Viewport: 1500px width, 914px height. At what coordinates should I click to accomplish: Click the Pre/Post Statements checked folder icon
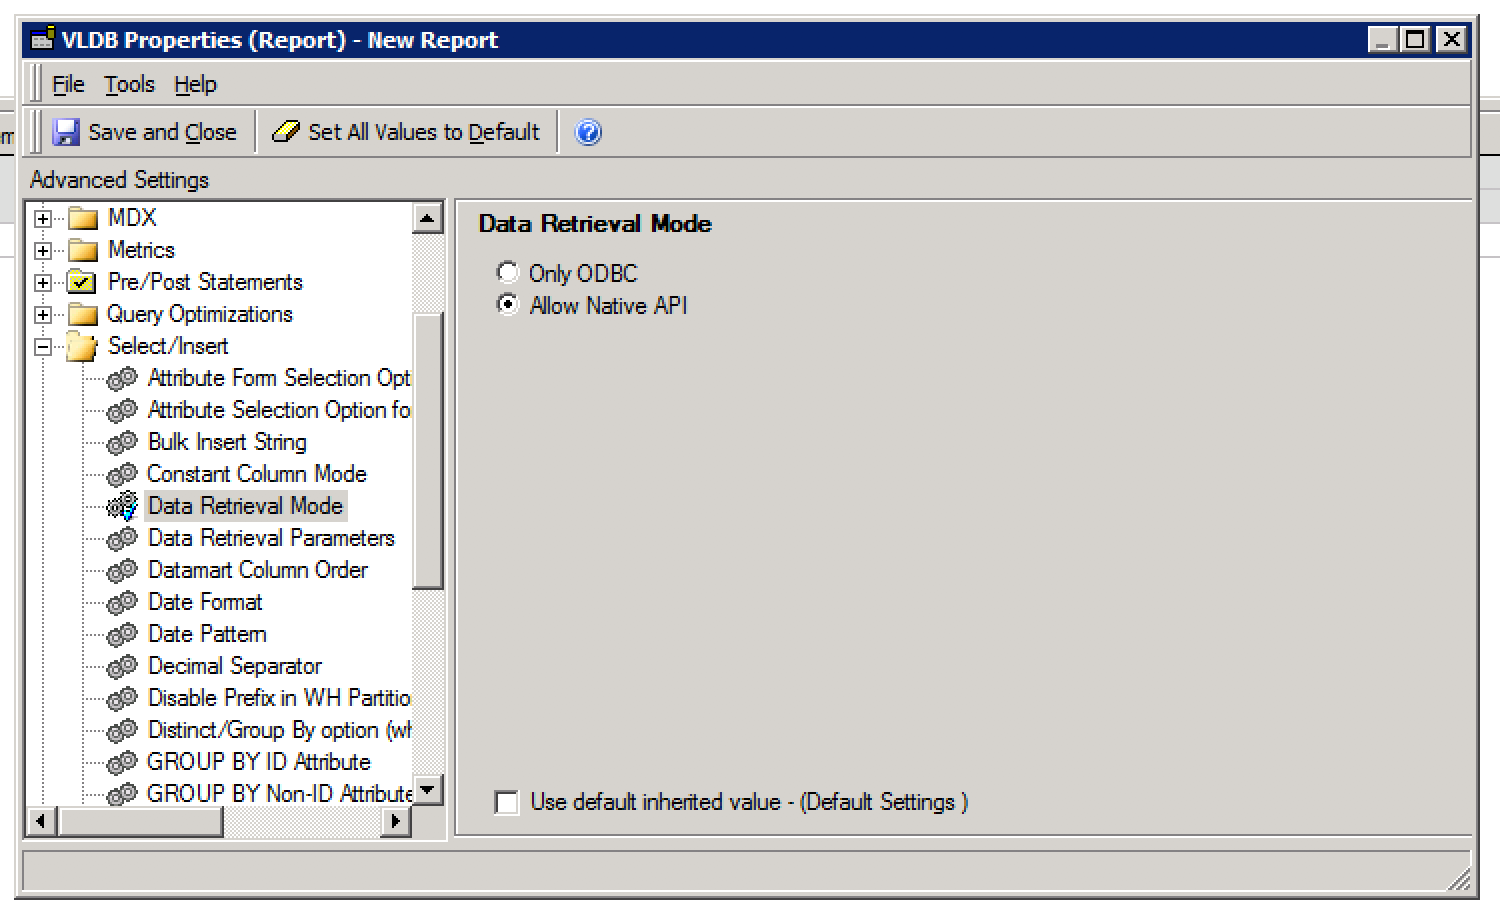pyautogui.click(x=82, y=282)
